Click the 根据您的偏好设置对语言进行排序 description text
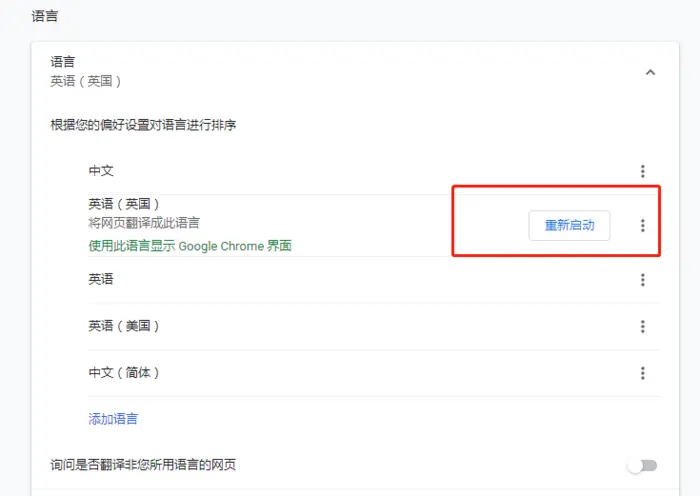700x496 pixels. tap(144, 125)
